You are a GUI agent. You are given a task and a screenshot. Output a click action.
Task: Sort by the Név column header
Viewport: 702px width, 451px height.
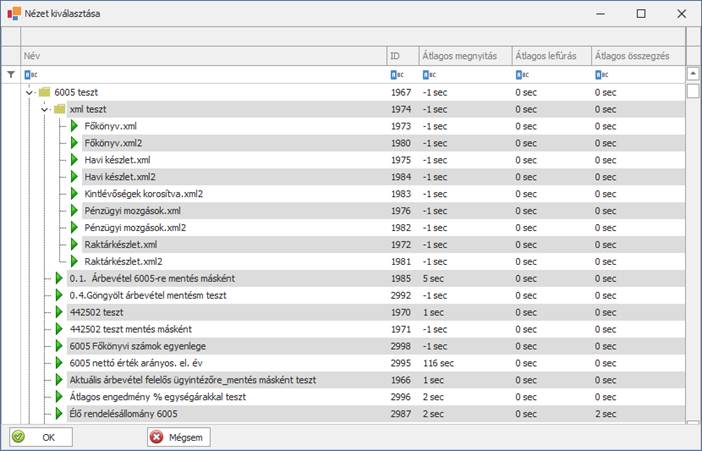[200, 56]
